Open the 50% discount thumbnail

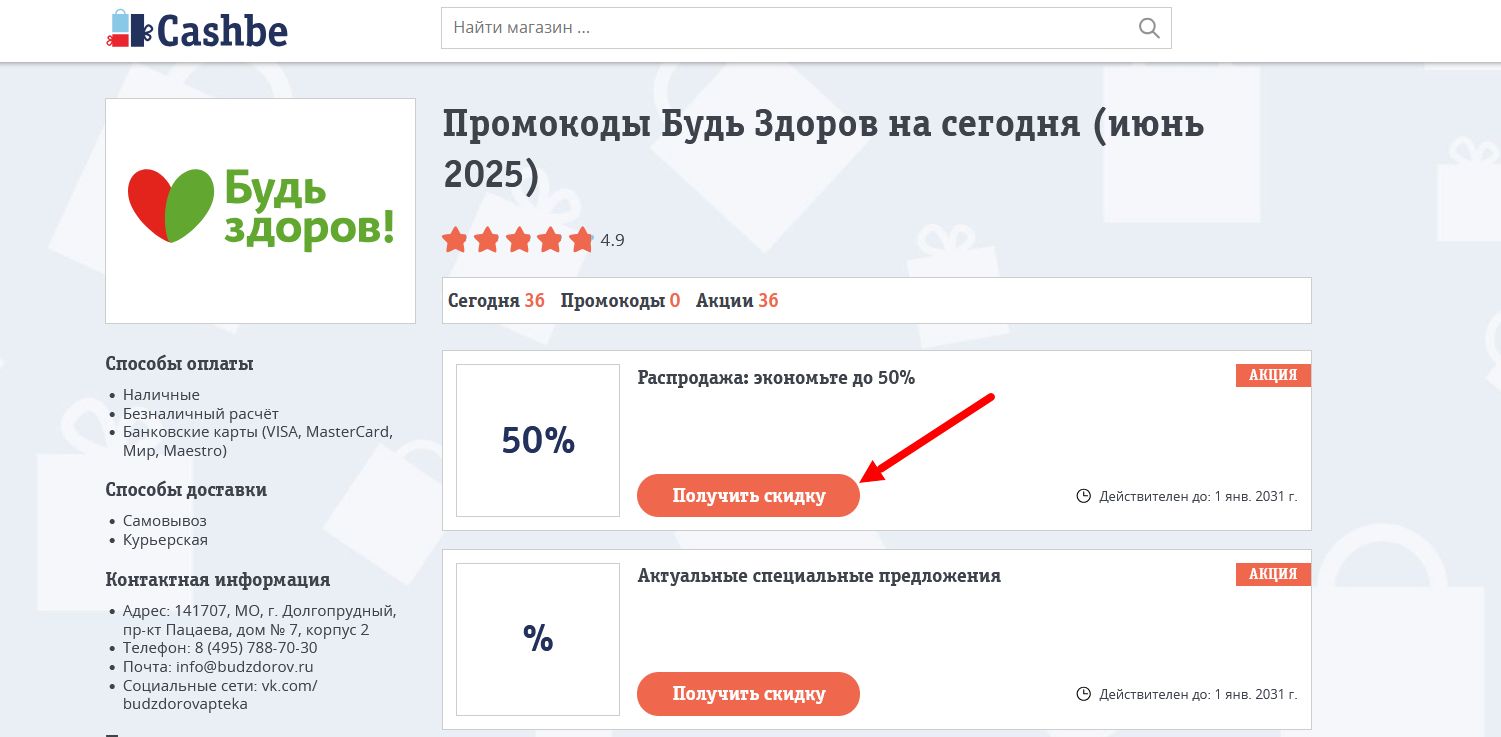[x=538, y=440]
